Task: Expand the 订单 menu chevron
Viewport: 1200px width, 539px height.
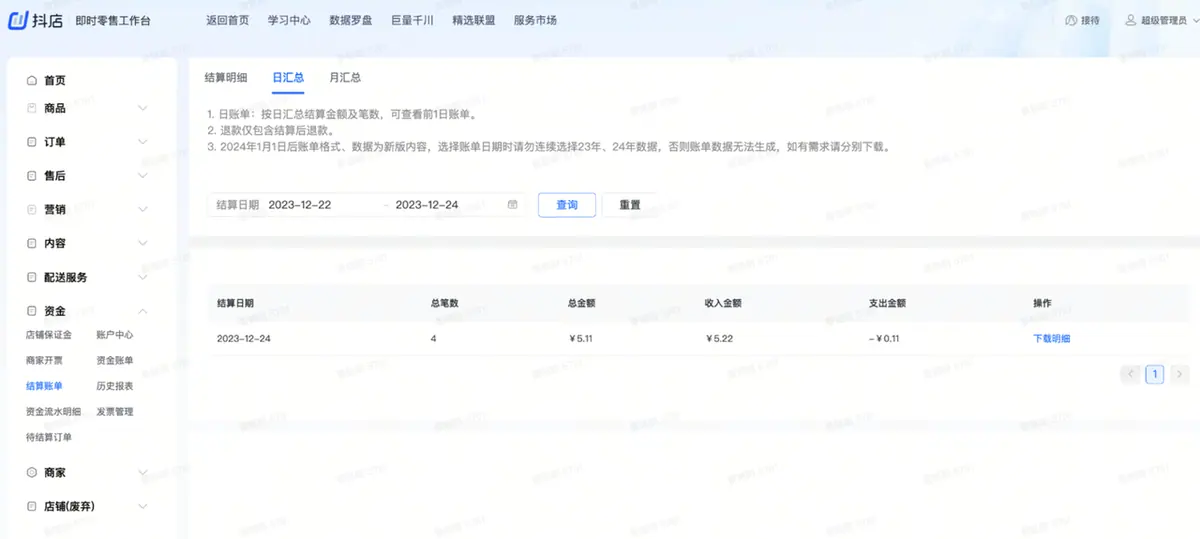Action: point(142,142)
